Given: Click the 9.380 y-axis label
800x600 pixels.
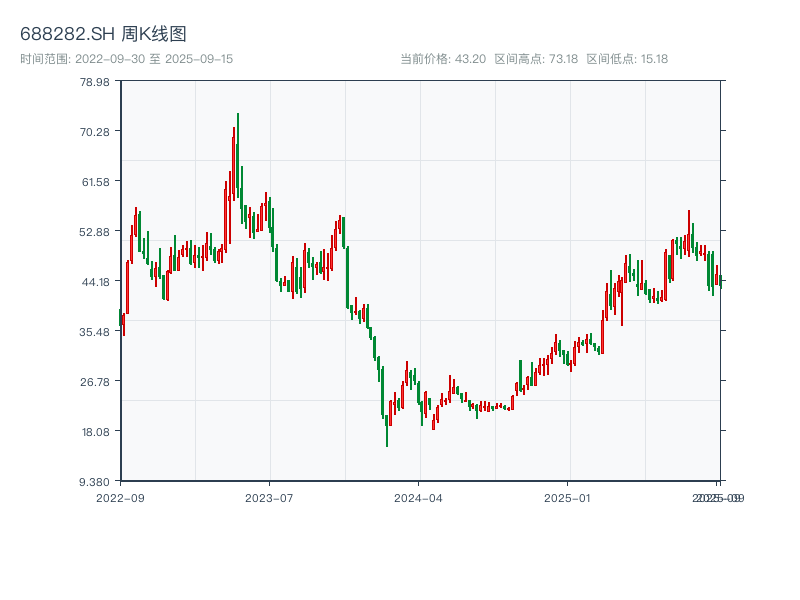Looking at the screenshot, I should coord(93,482).
